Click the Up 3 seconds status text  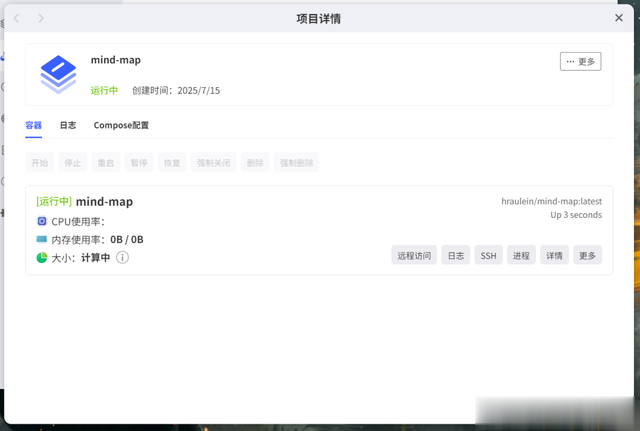[576, 215]
